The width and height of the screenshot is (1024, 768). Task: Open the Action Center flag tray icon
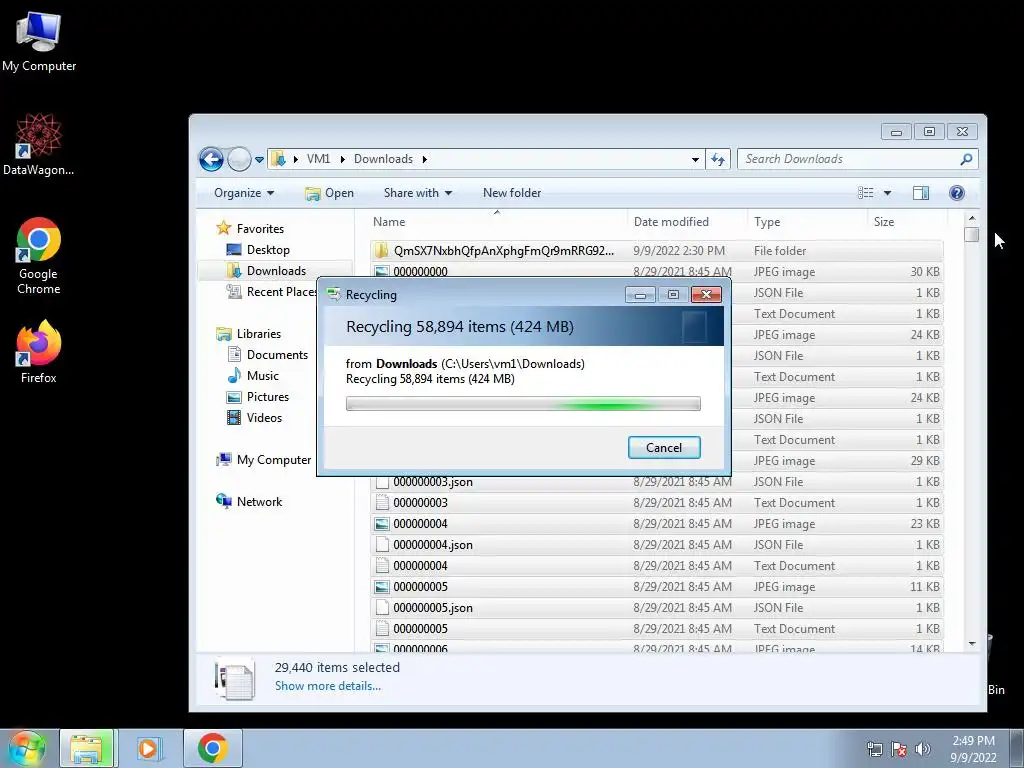899,749
